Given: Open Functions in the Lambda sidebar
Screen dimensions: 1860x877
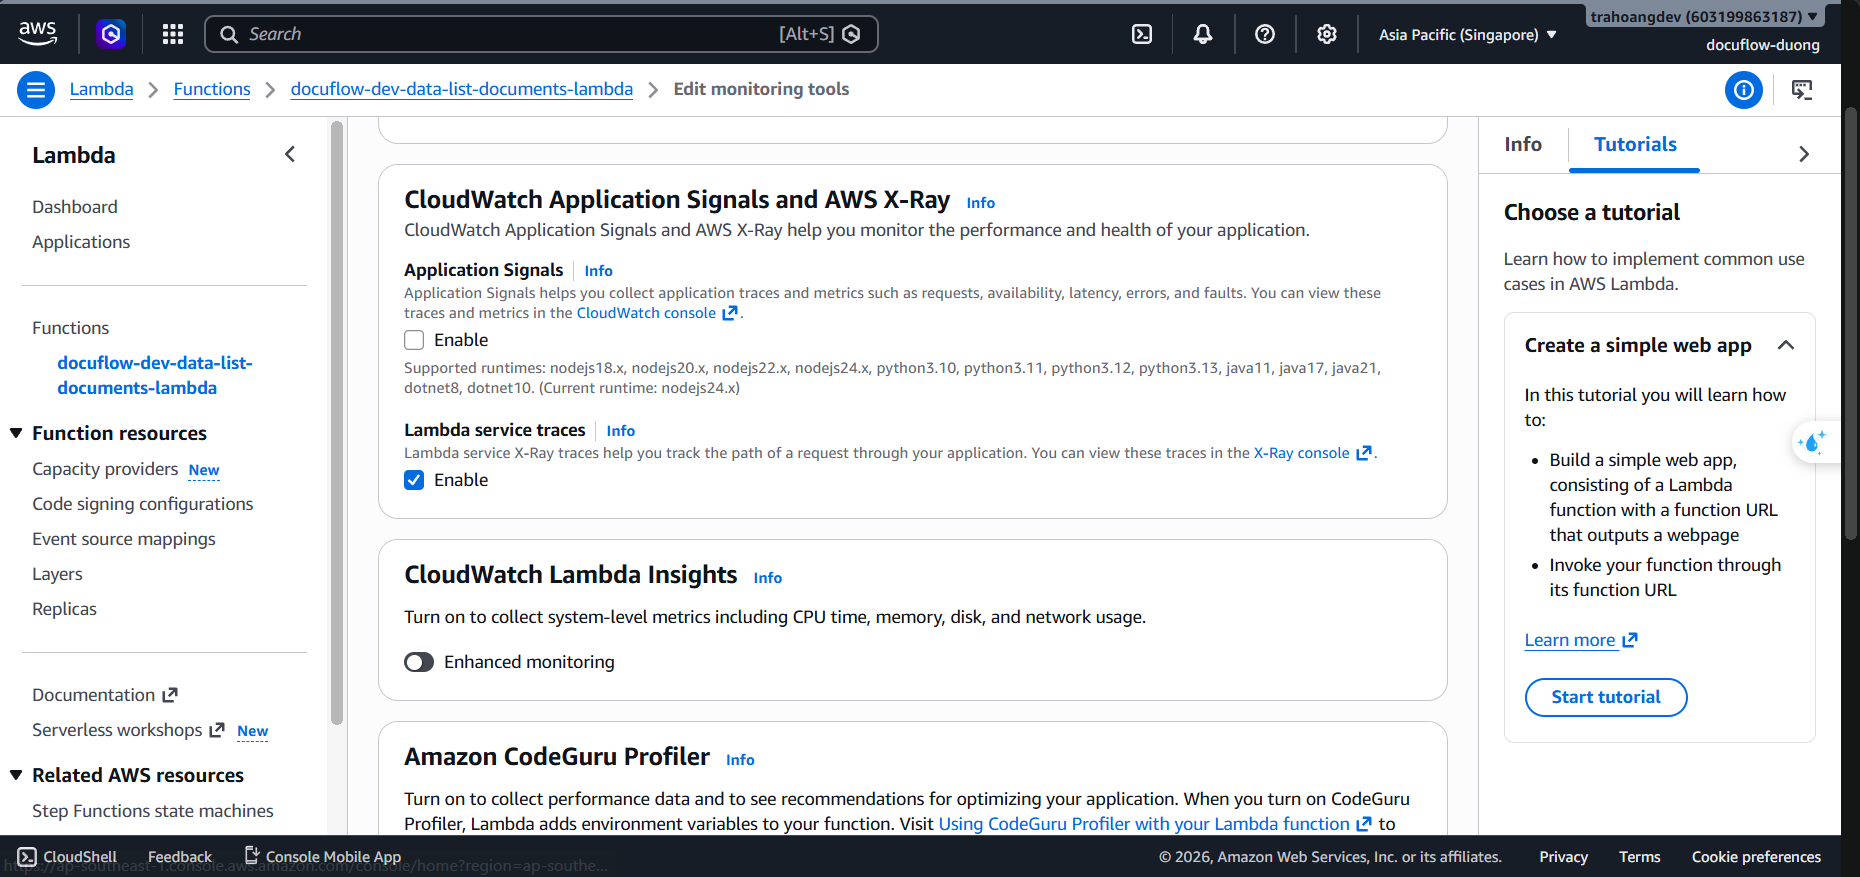Looking at the screenshot, I should 70,328.
